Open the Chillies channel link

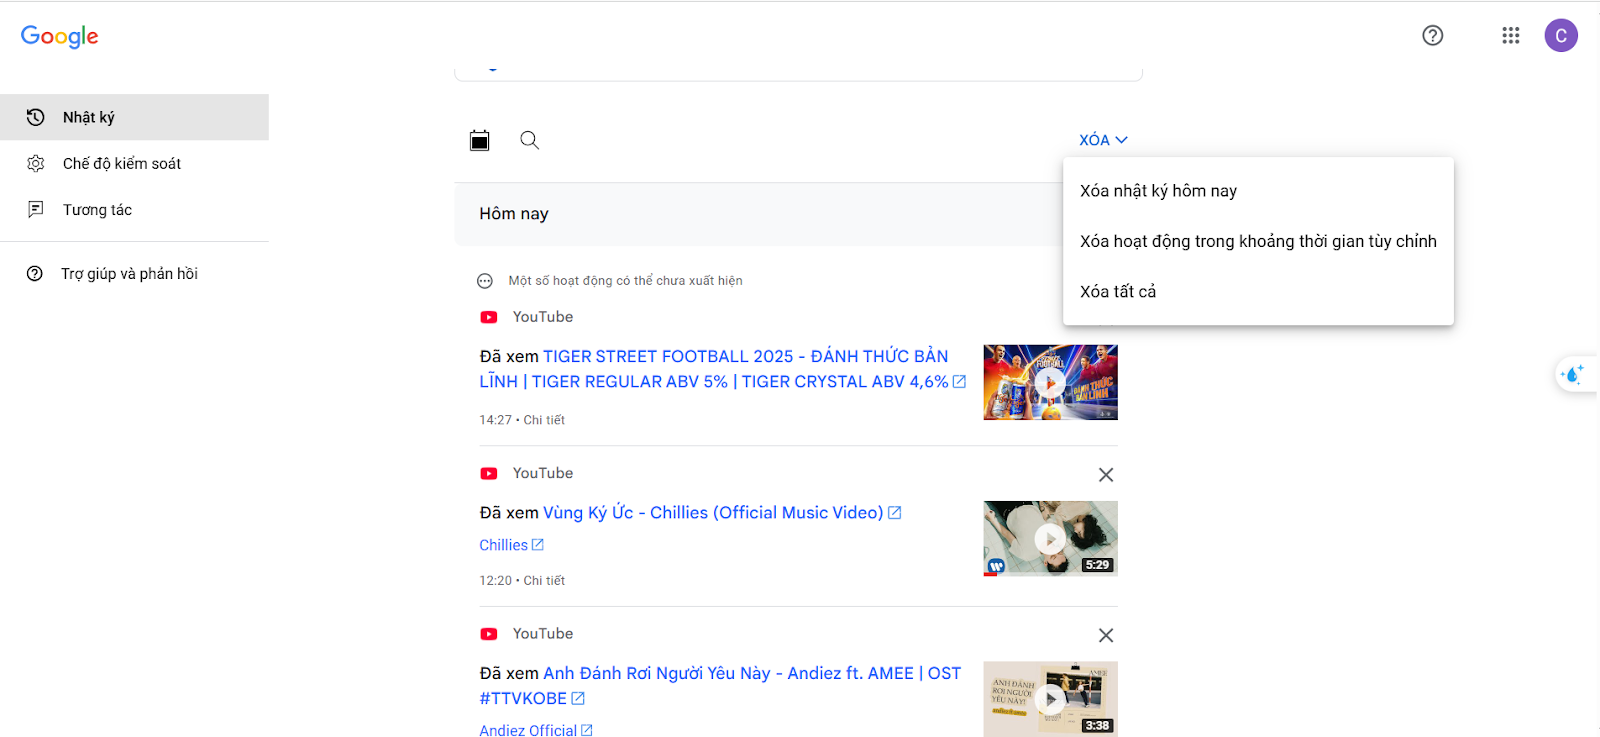click(x=503, y=545)
